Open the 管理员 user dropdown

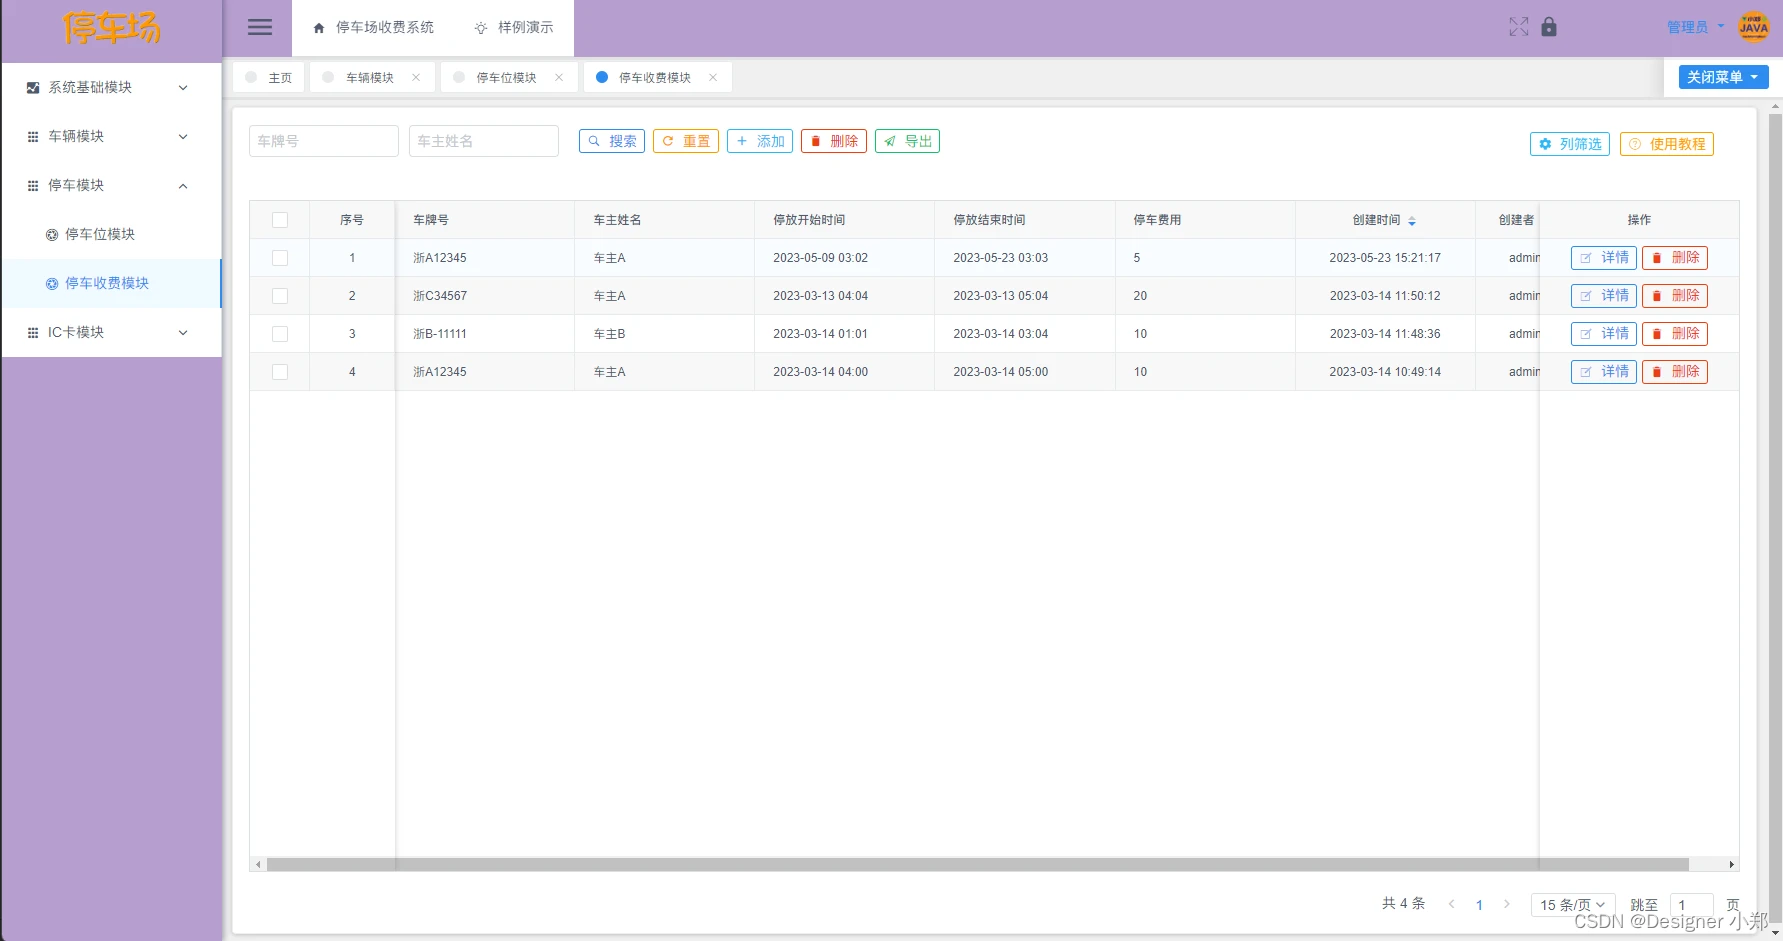click(1695, 27)
